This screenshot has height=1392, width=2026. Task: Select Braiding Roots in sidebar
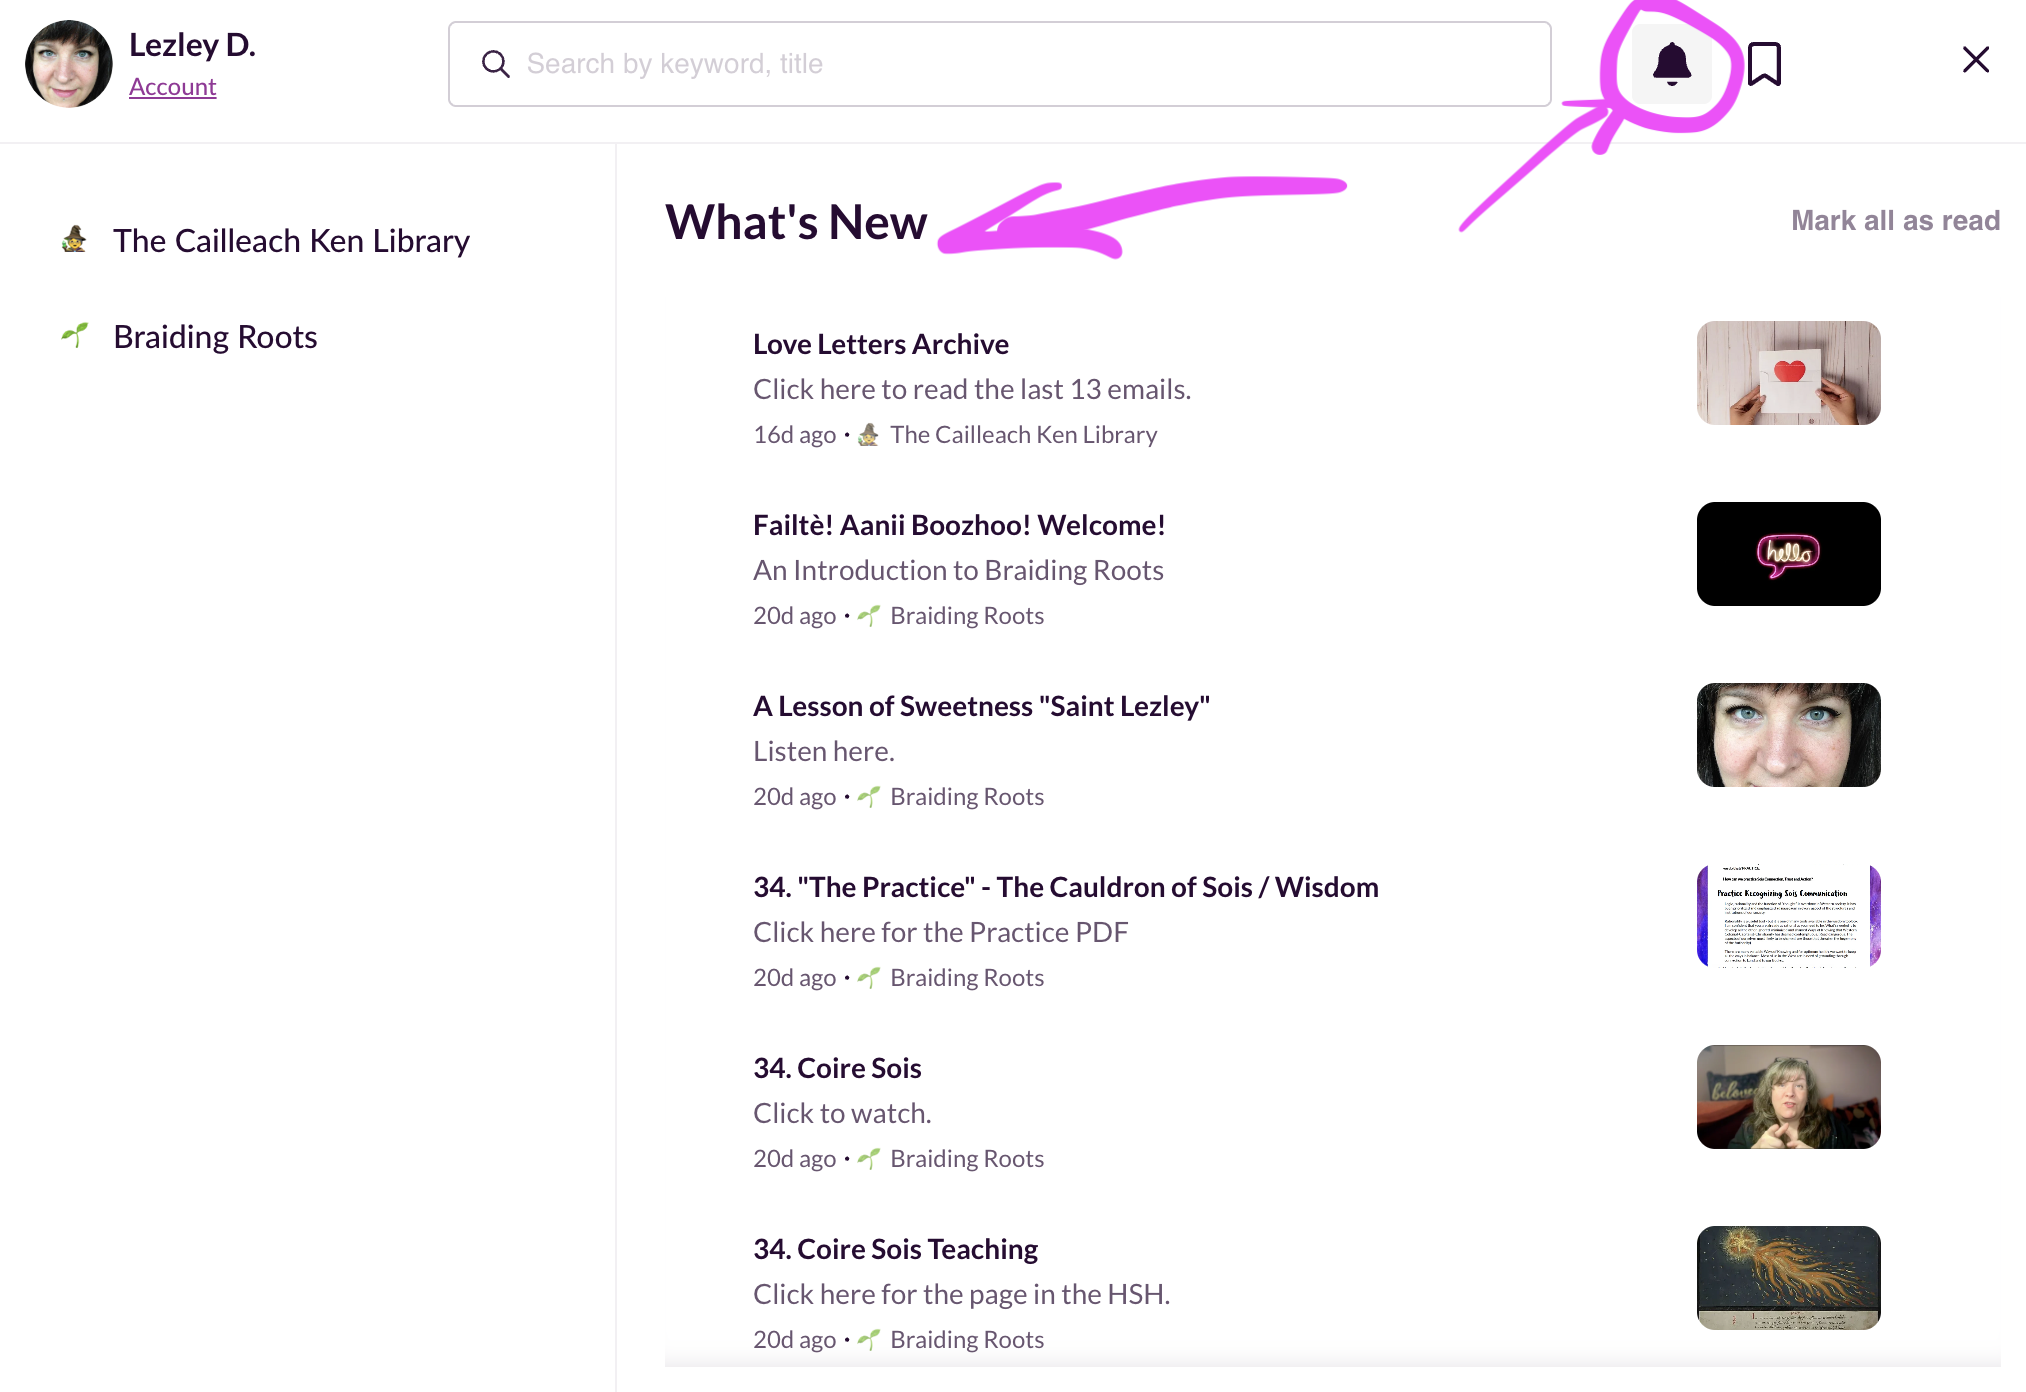[x=215, y=337]
